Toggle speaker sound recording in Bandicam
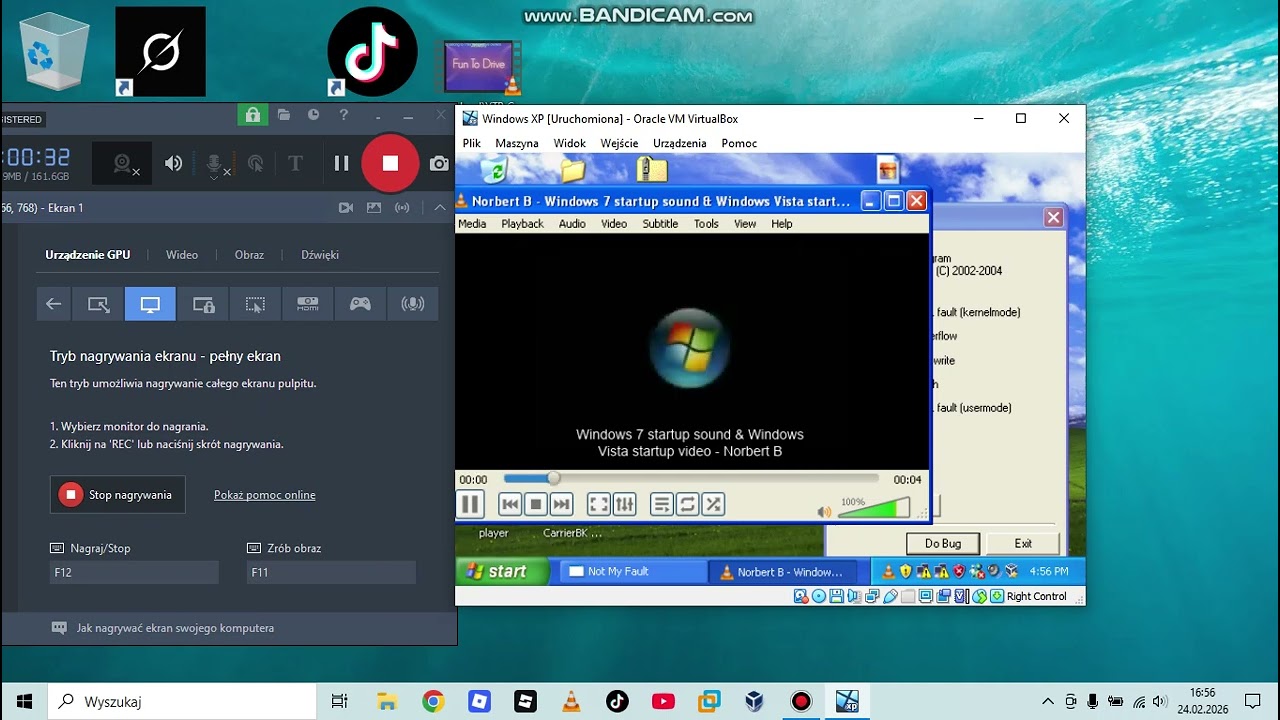This screenshot has width=1280, height=720. (174, 163)
